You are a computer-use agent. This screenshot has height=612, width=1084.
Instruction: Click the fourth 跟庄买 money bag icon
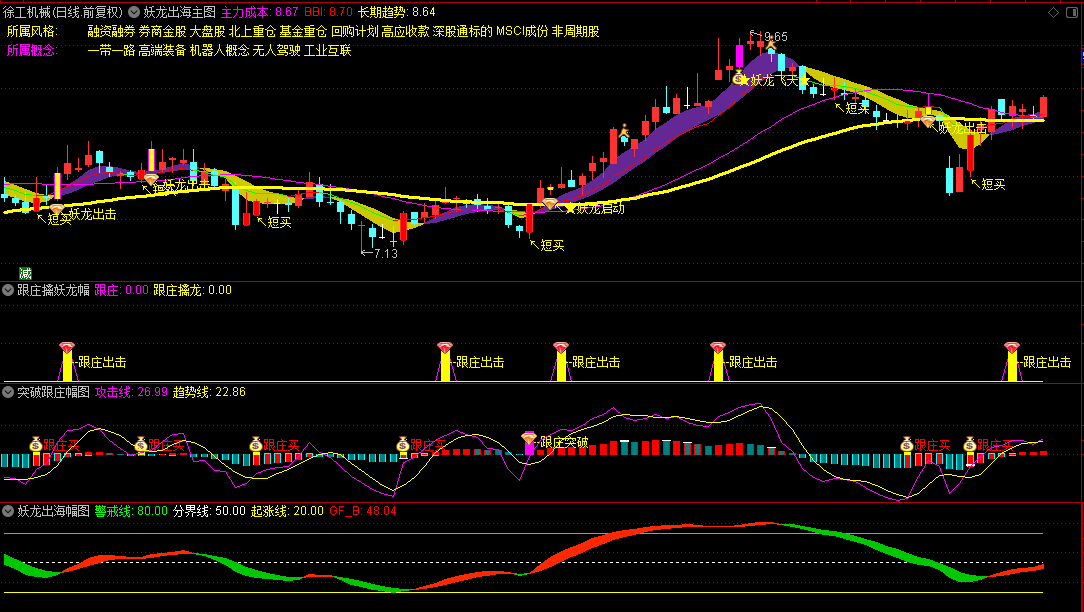pos(403,444)
